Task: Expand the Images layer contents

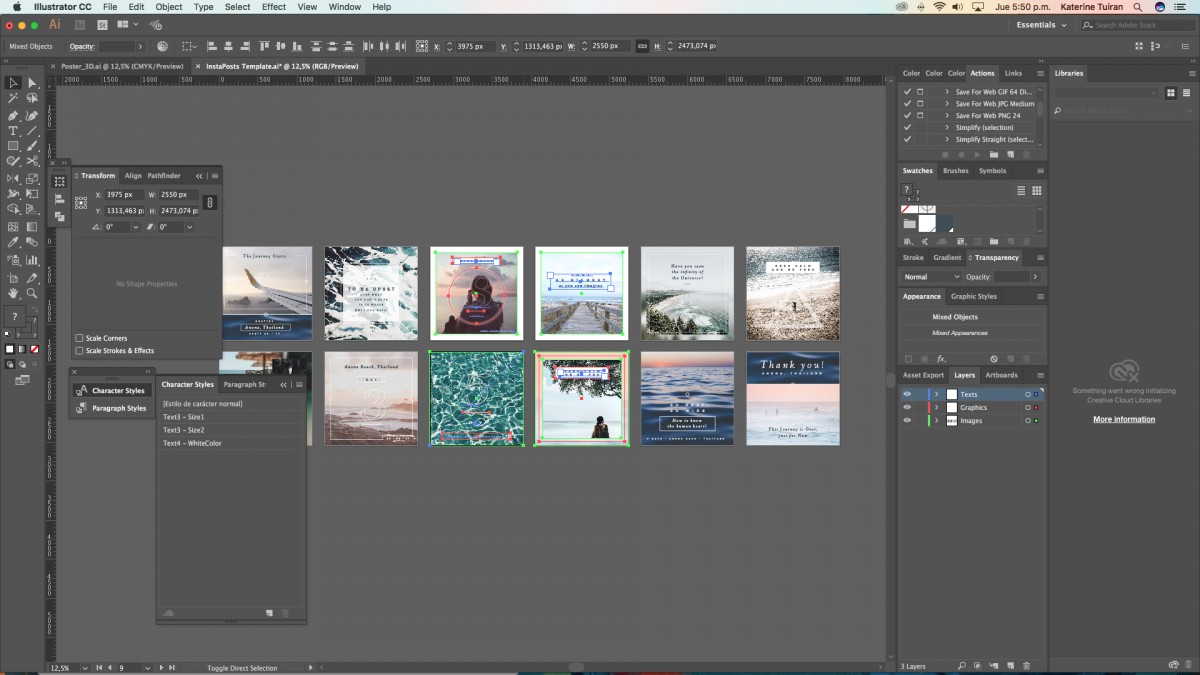Action: 936,421
